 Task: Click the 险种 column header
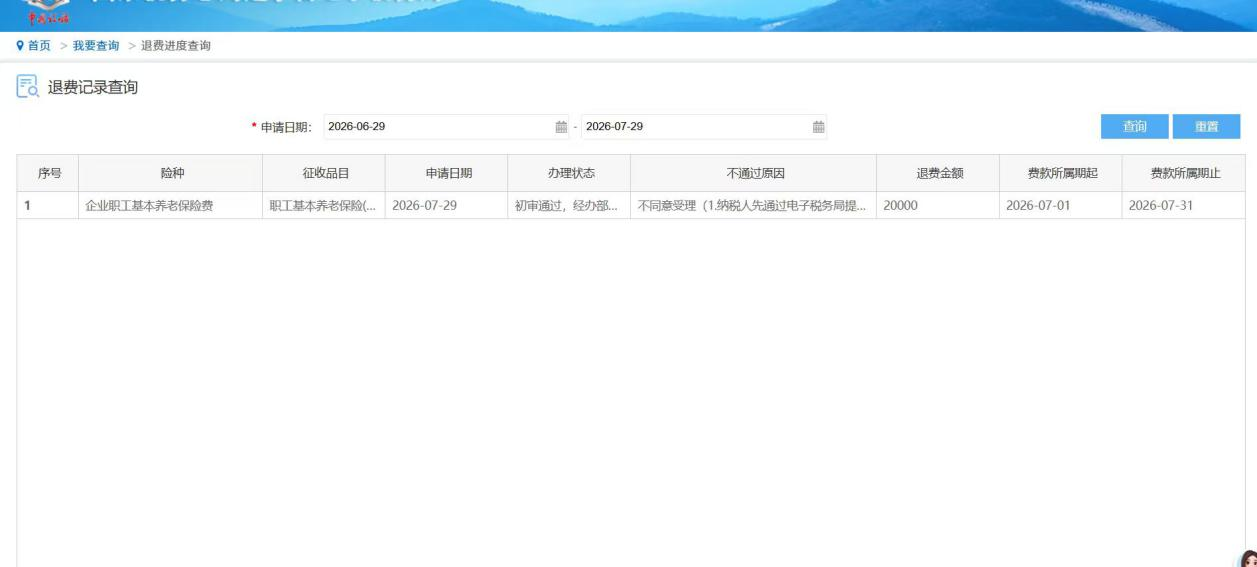[x=170, y=173]
